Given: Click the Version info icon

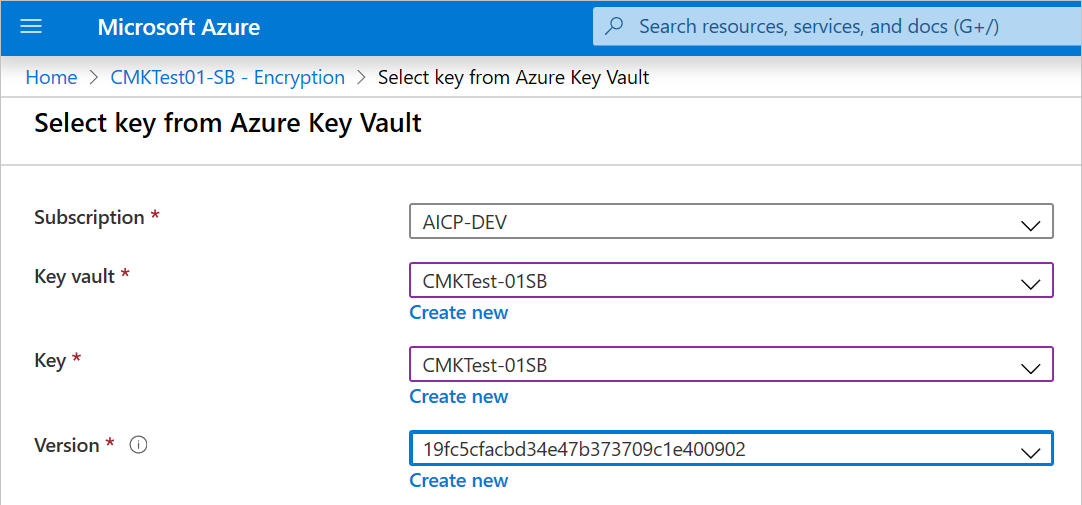Looking at the screenshot, I should 139,446.
